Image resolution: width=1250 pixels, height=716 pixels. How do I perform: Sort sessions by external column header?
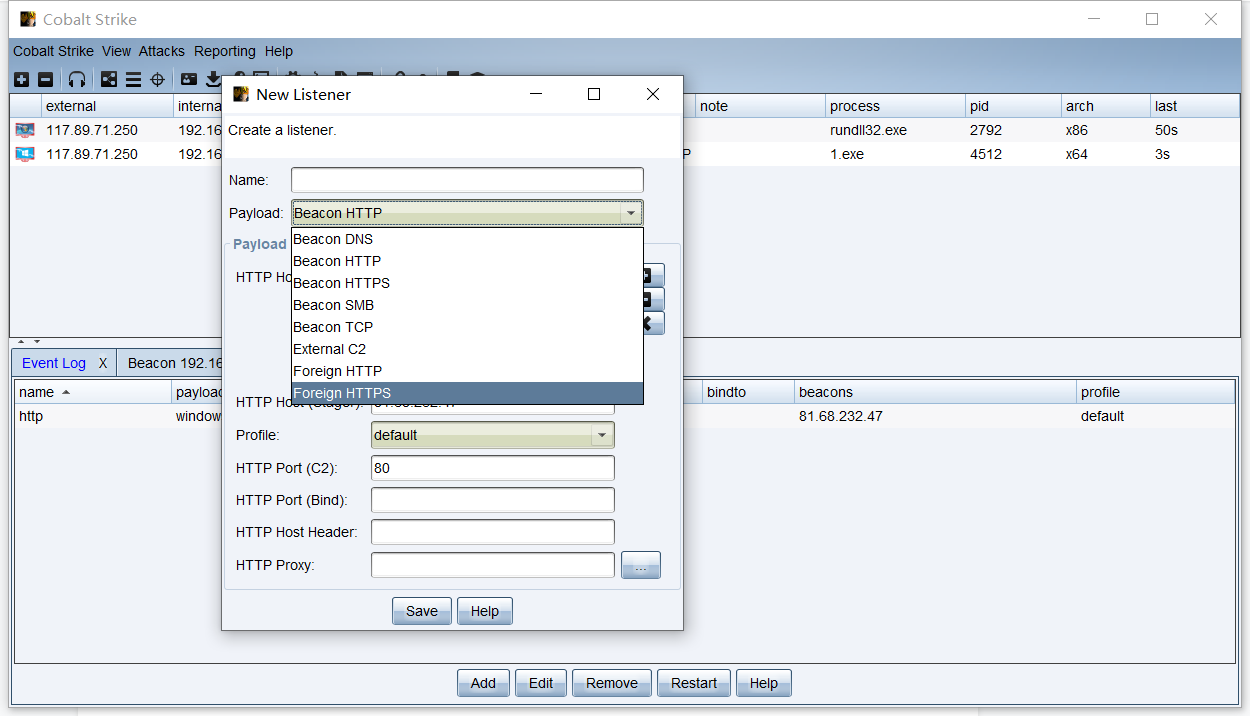pos(107,106)
